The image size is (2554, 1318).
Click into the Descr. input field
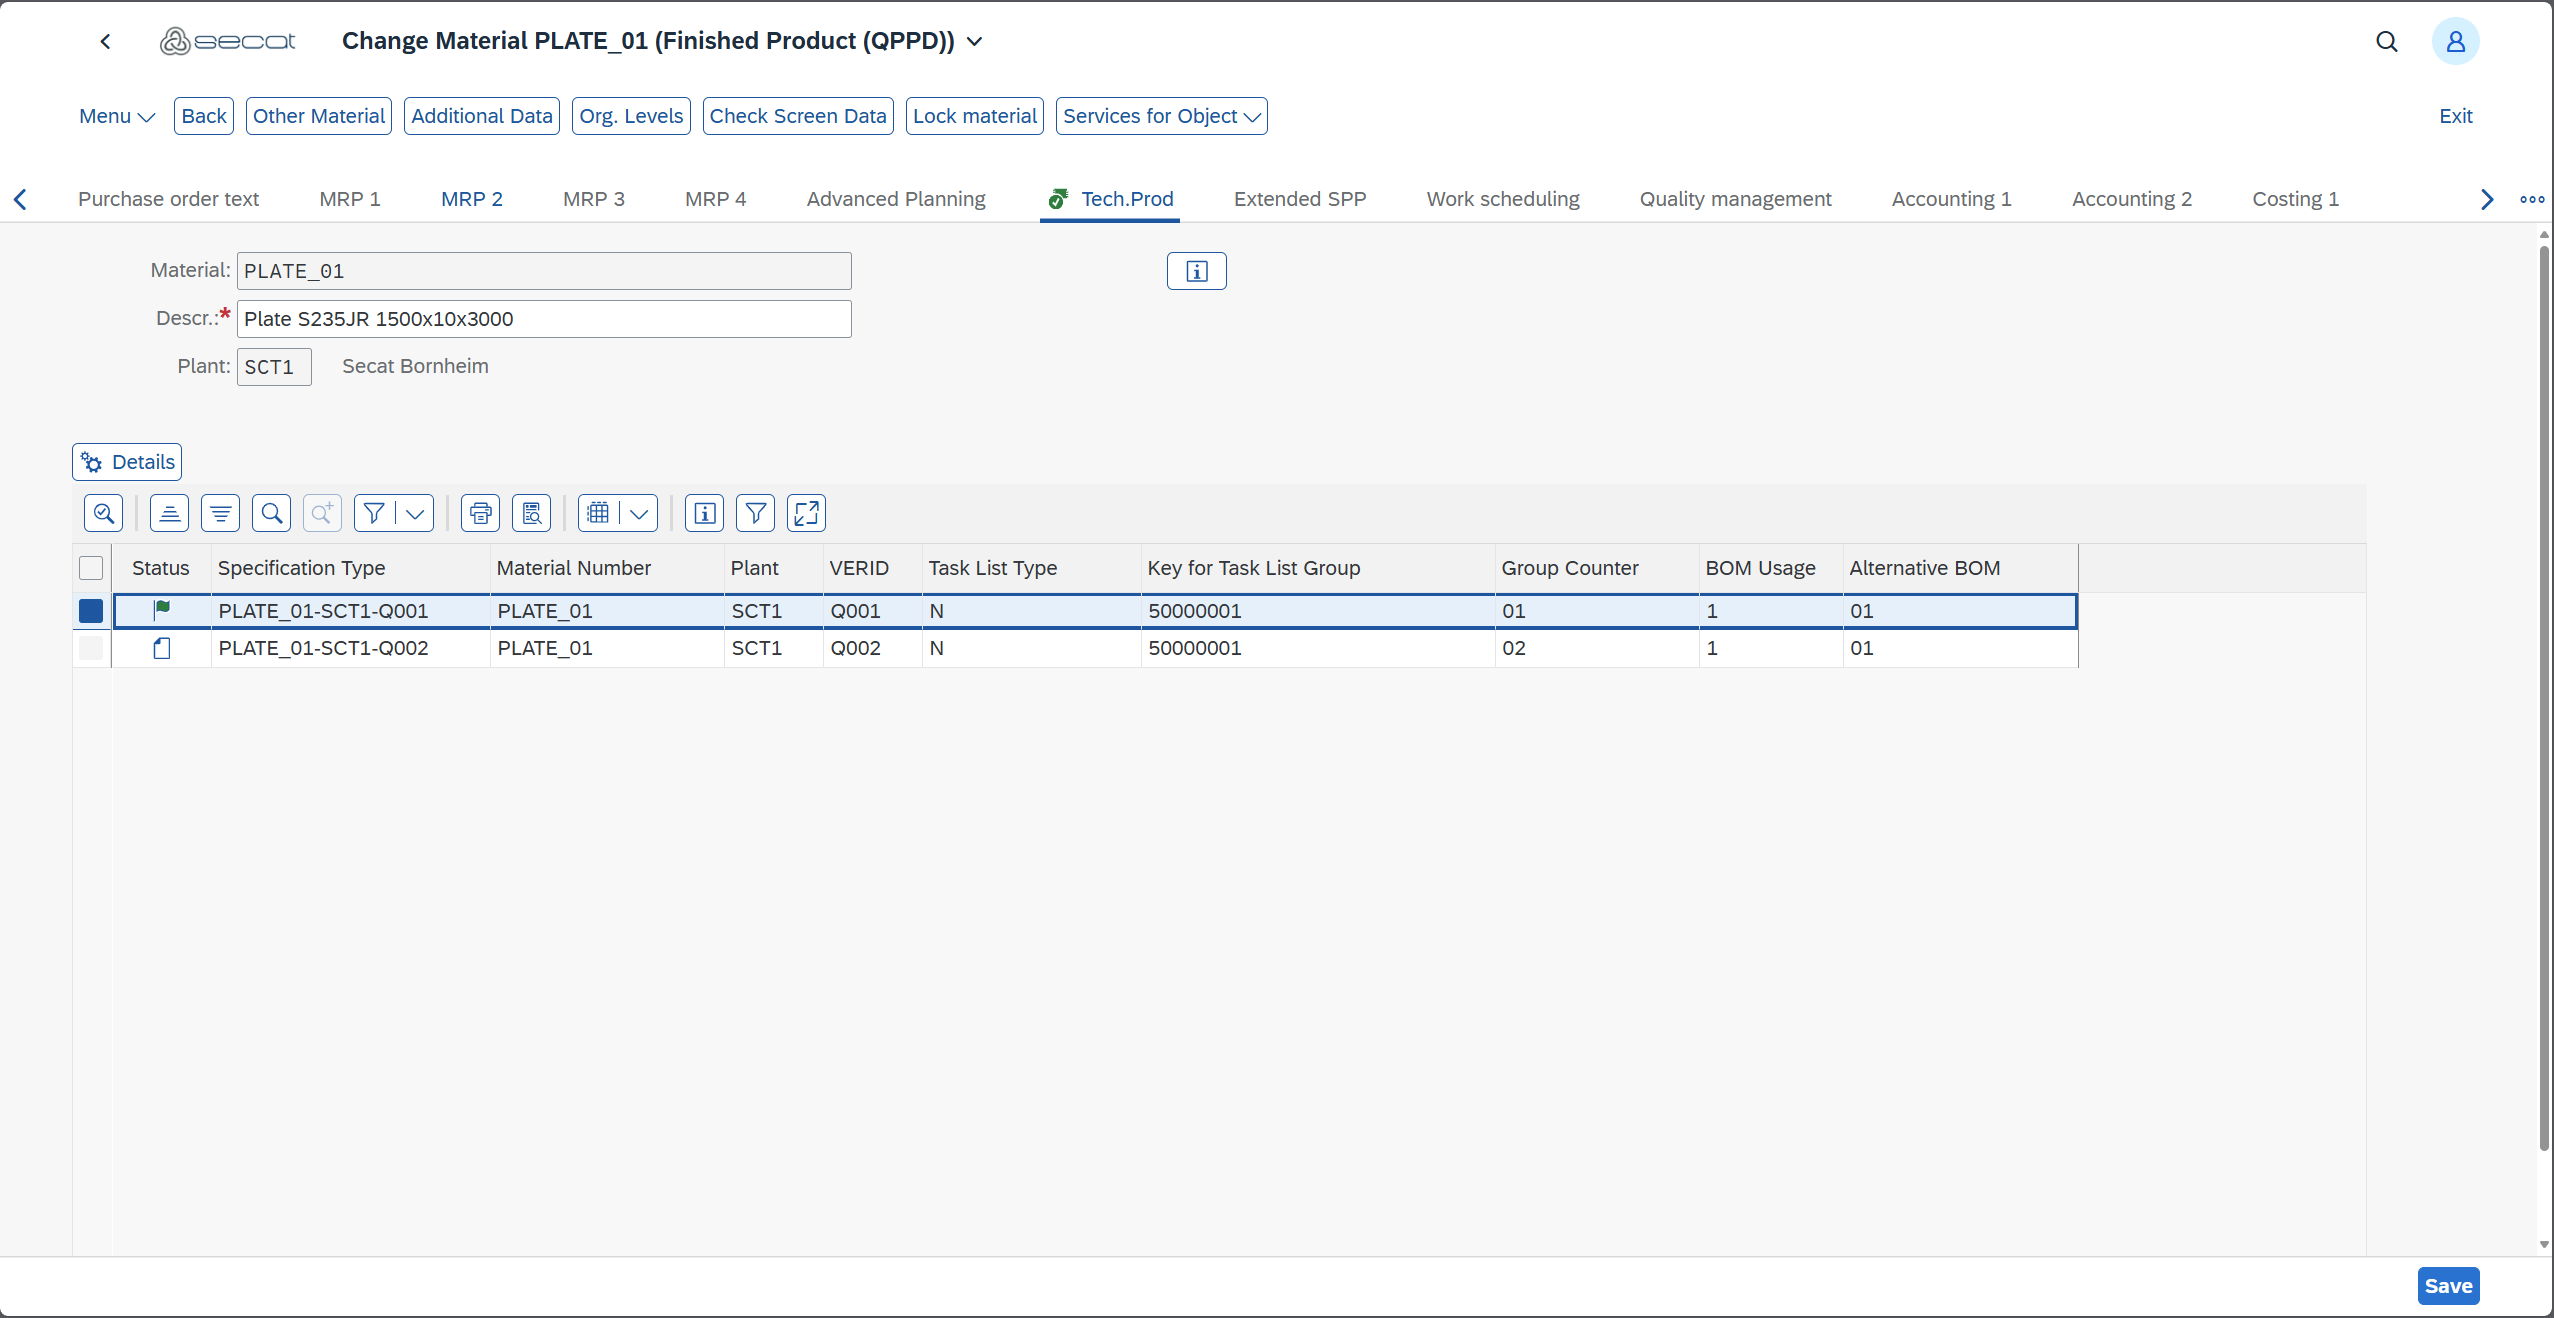coord(543,319)
